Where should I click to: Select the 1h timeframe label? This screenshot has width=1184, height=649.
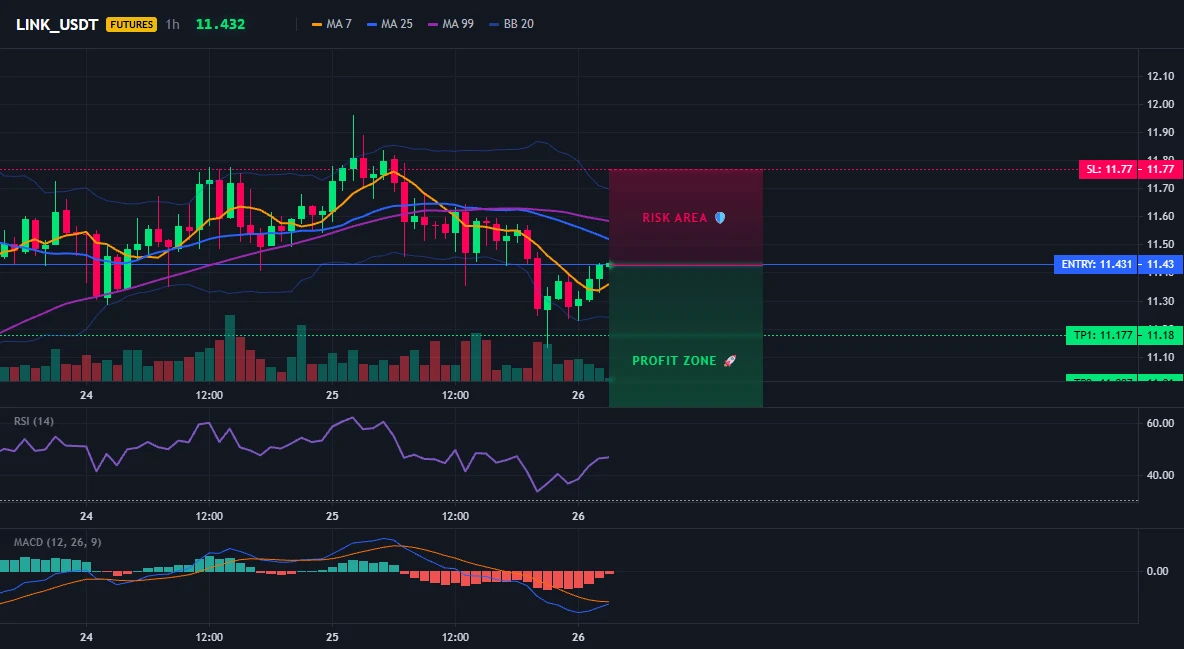click(173, 24)
